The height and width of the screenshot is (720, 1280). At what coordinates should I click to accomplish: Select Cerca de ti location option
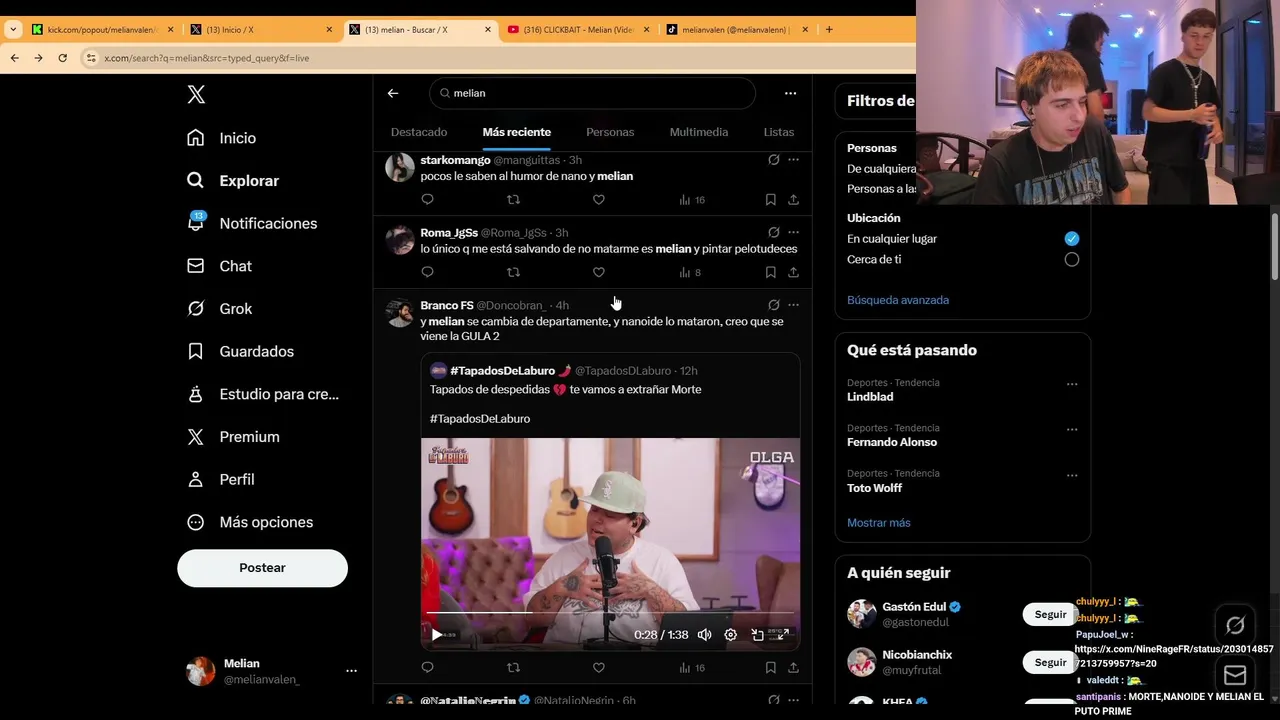coord(1071,260)
